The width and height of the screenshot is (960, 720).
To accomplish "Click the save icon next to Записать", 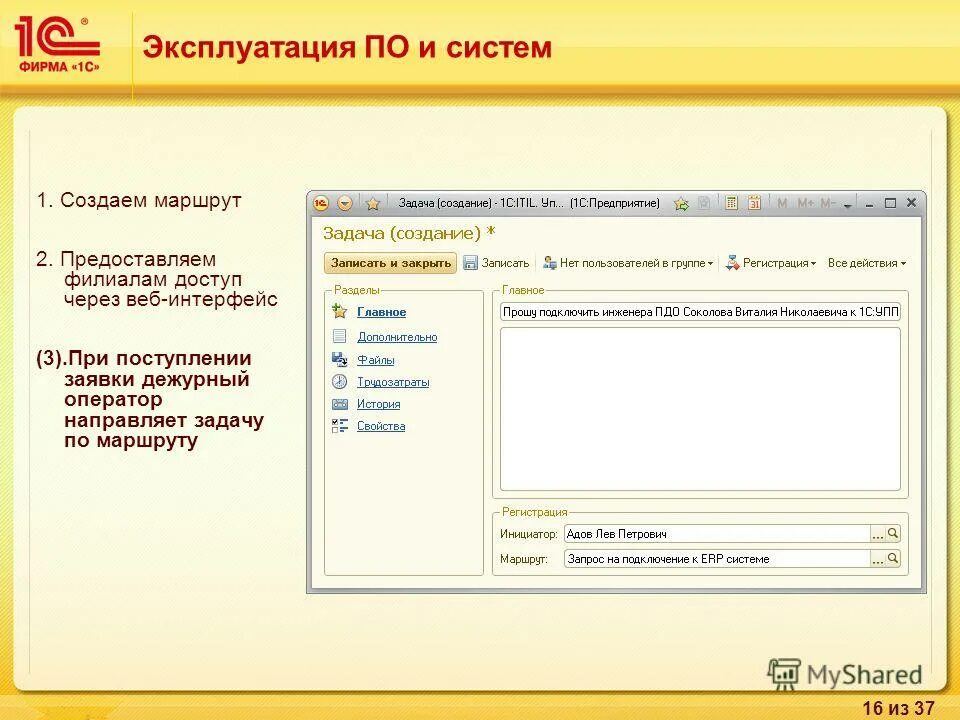I will point(469,262).
